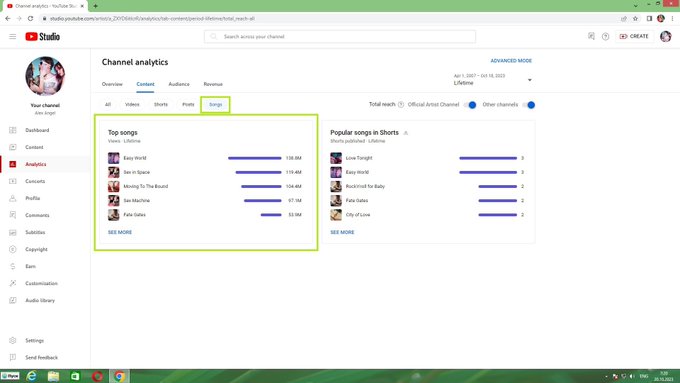Open Dashboard in the sidebar
This screenshot has width=680, height=383.
click(x=37, y=130)
